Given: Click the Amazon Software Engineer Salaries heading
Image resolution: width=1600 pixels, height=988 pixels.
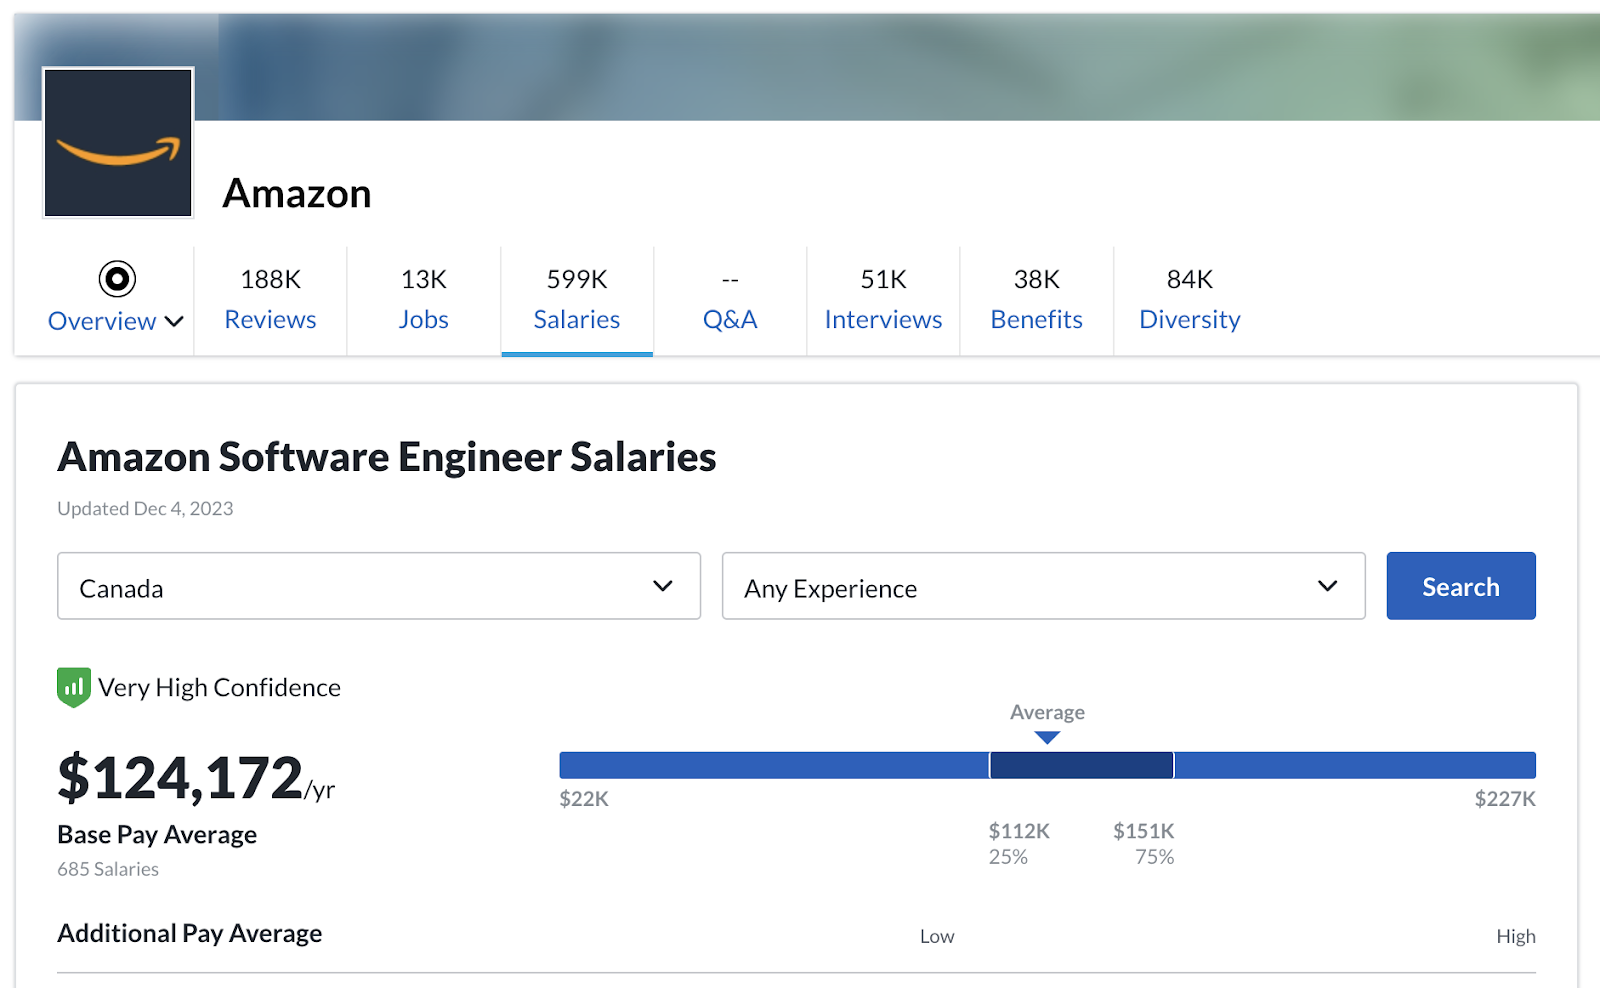Looking at the screenshot, I should [x=387, y=457].
